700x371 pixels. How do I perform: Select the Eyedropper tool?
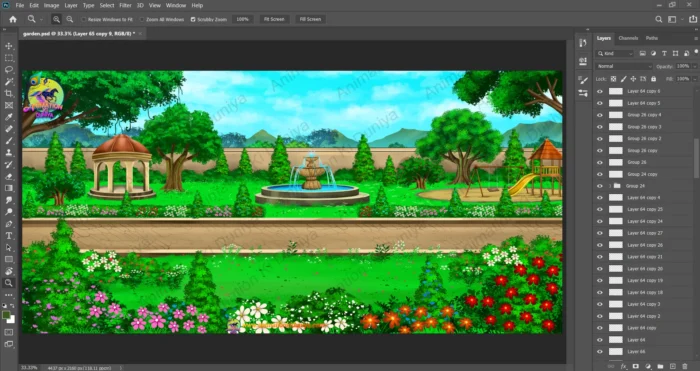click(8, 117)
